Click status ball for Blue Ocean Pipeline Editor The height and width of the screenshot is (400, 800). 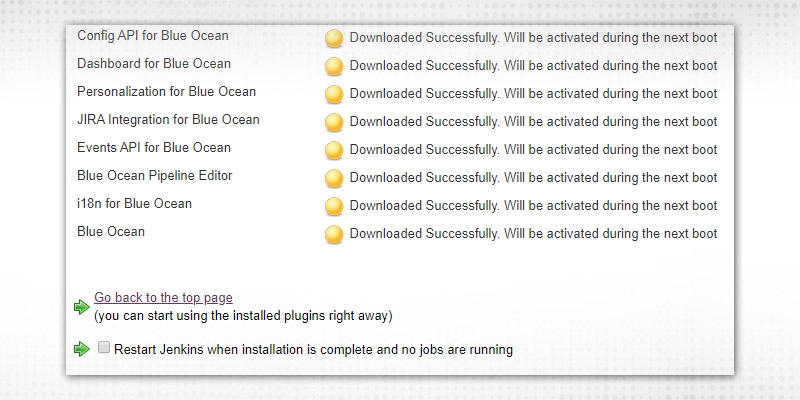coord(334,179)
